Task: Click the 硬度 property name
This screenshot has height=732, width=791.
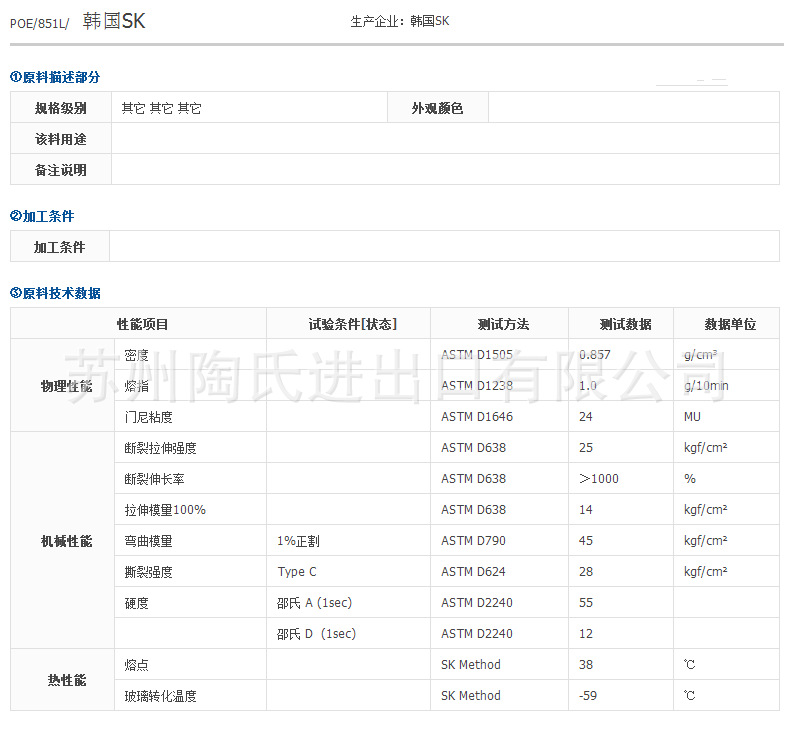Action: point(136,603)
